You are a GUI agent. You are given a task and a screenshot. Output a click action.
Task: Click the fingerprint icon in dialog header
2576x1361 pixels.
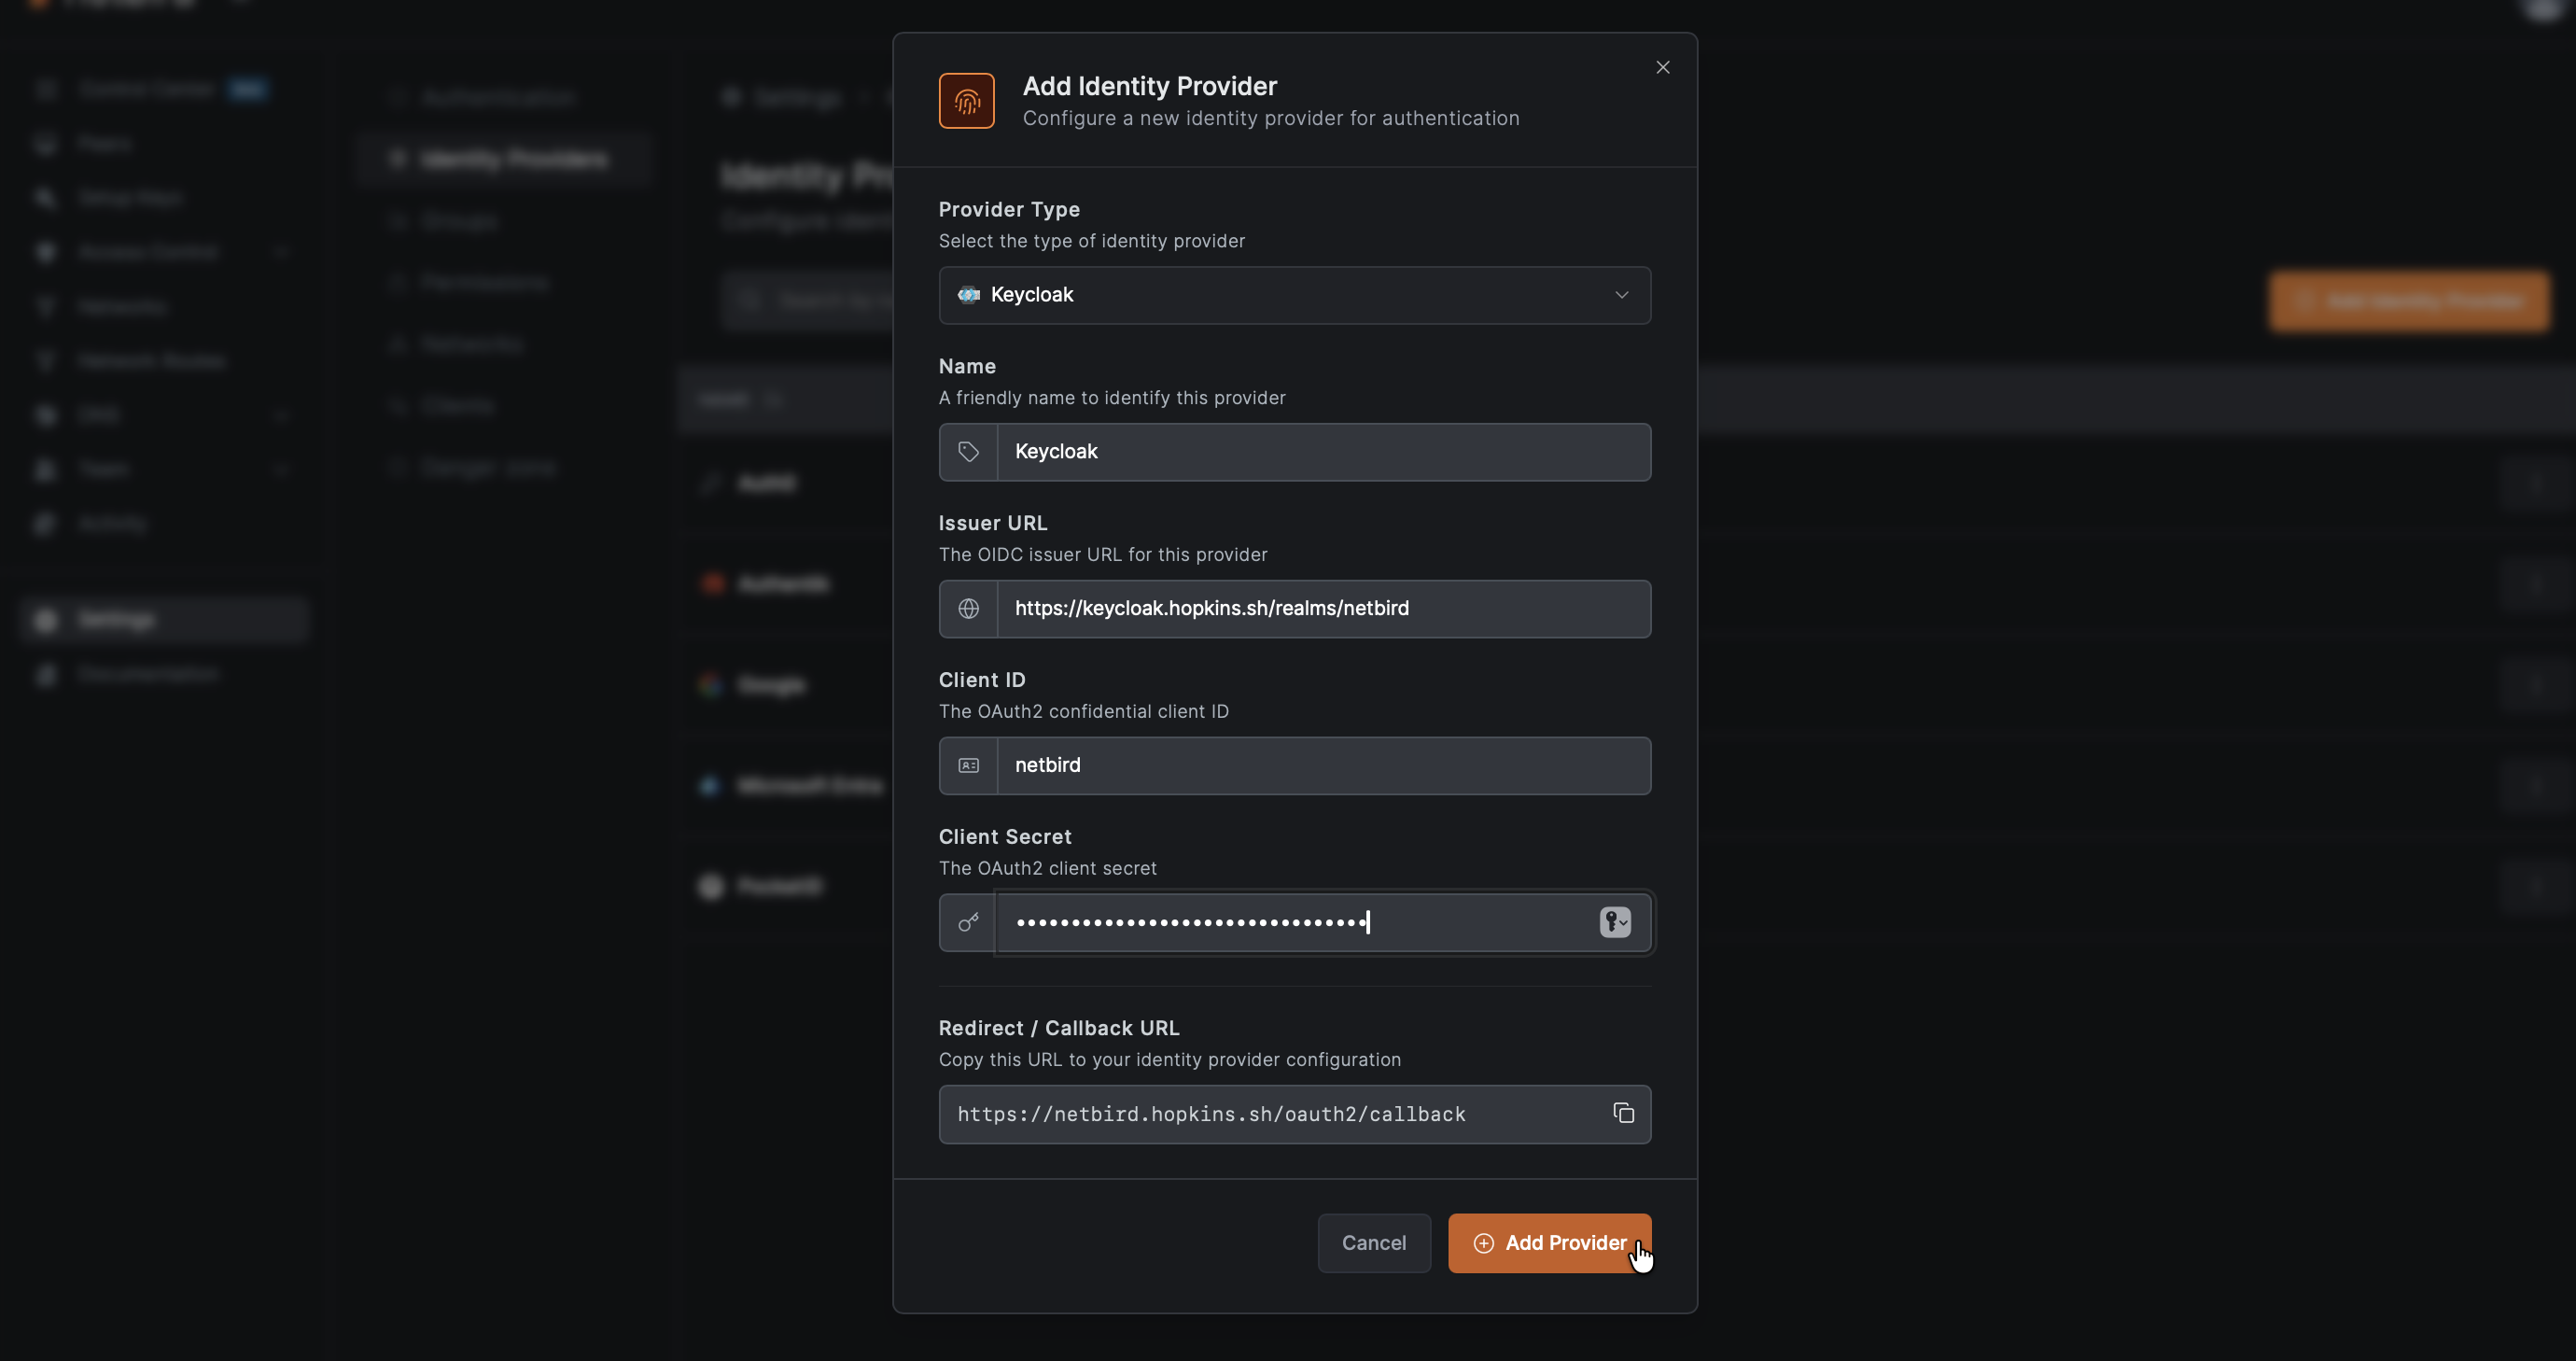966,101
